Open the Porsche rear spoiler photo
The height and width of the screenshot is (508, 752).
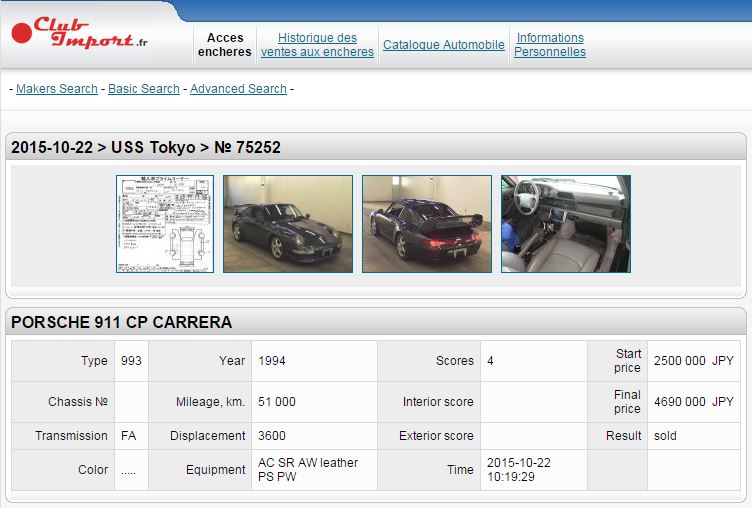coord(427,224)
